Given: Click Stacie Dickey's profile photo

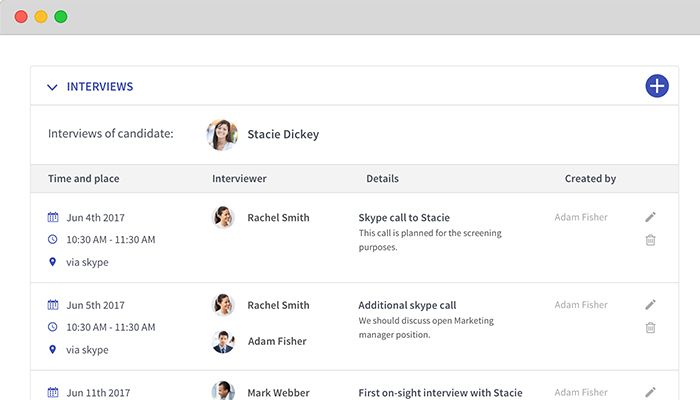Looking at the screenshot, I should click(222, 134).
